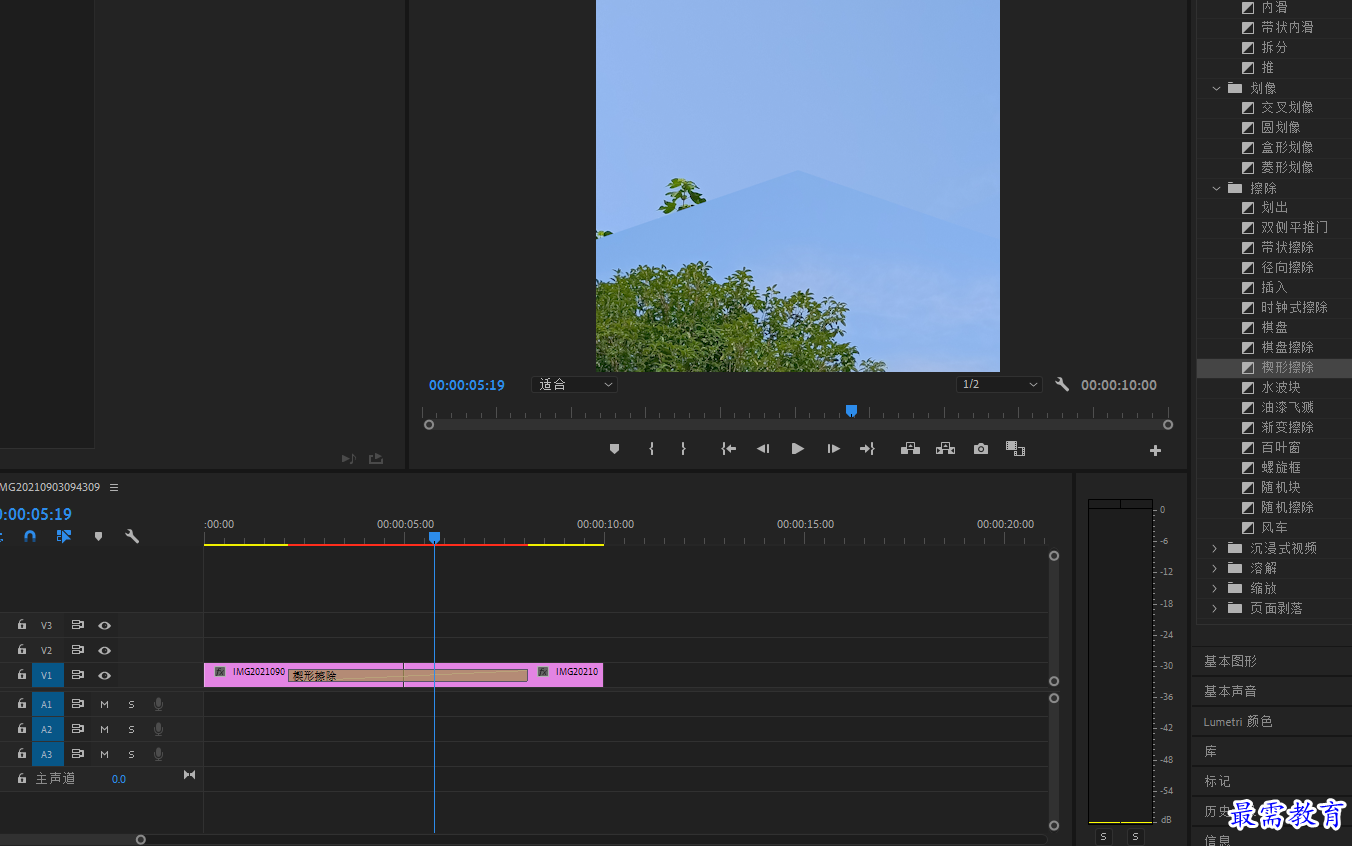This screenshot has height=846, width=1352.
Task: Move the program monitor playhead marker
Action: click(851, 410)
